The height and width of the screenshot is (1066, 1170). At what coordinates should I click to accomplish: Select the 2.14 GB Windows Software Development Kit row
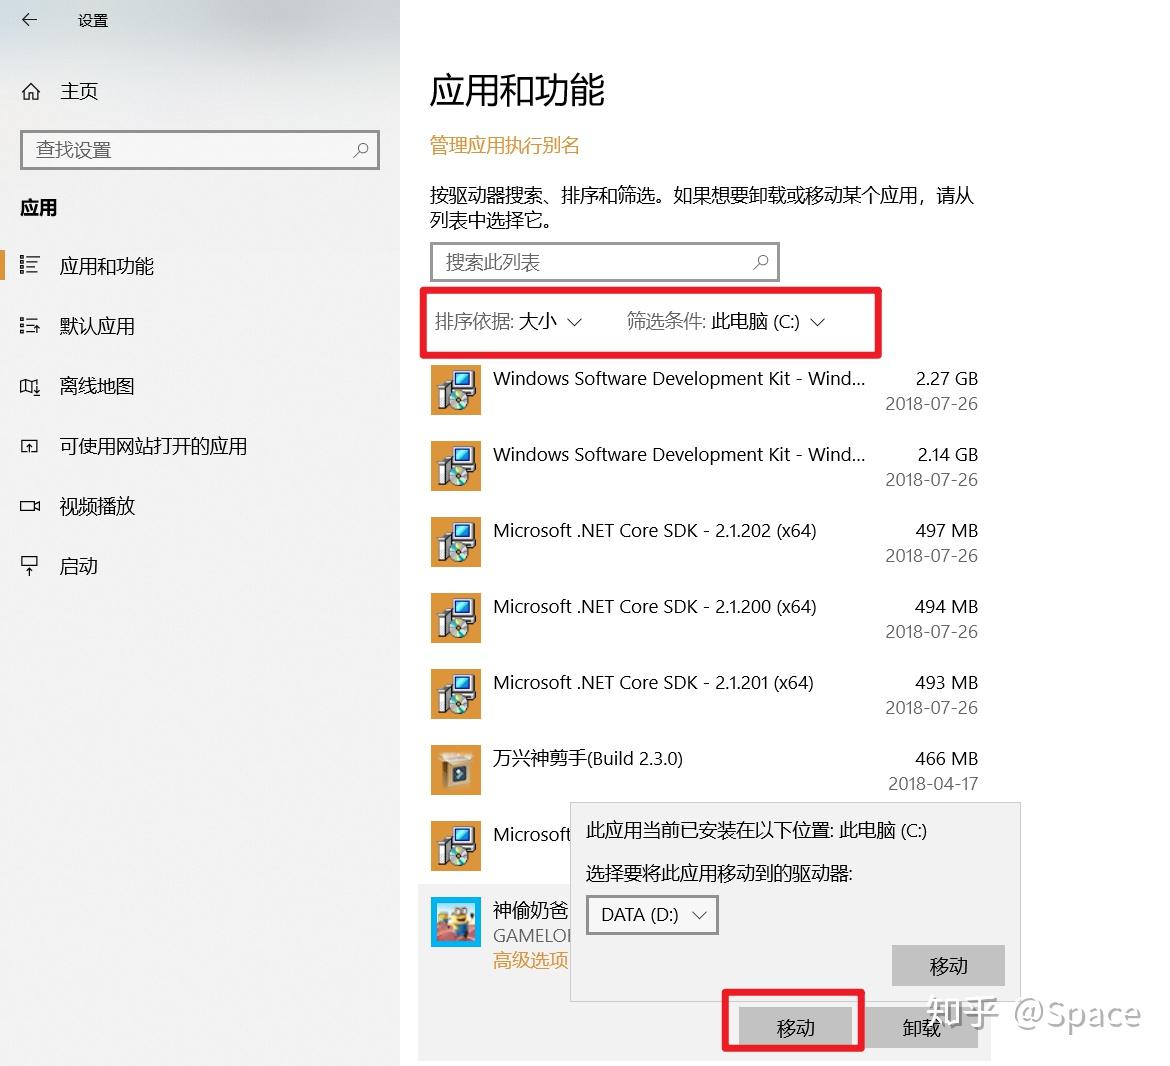pyautogui.click(x=704, y=466)
